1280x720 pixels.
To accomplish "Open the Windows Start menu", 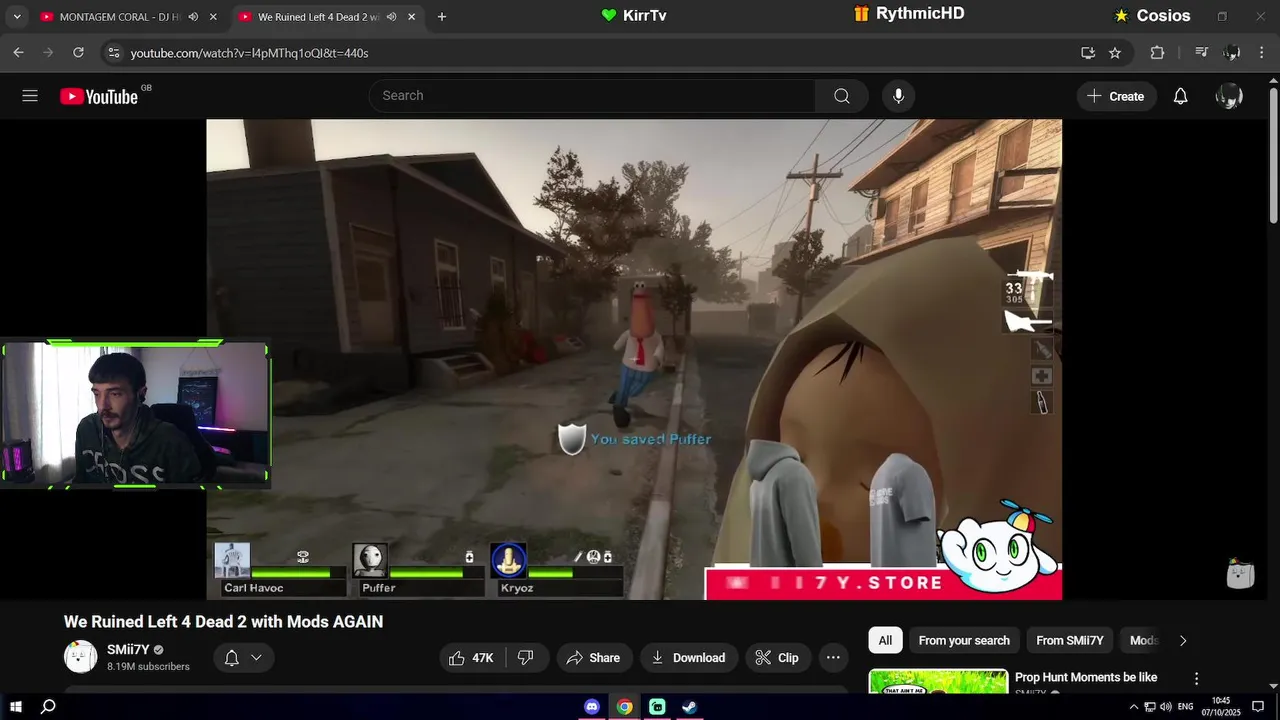I will pos(16,706).
